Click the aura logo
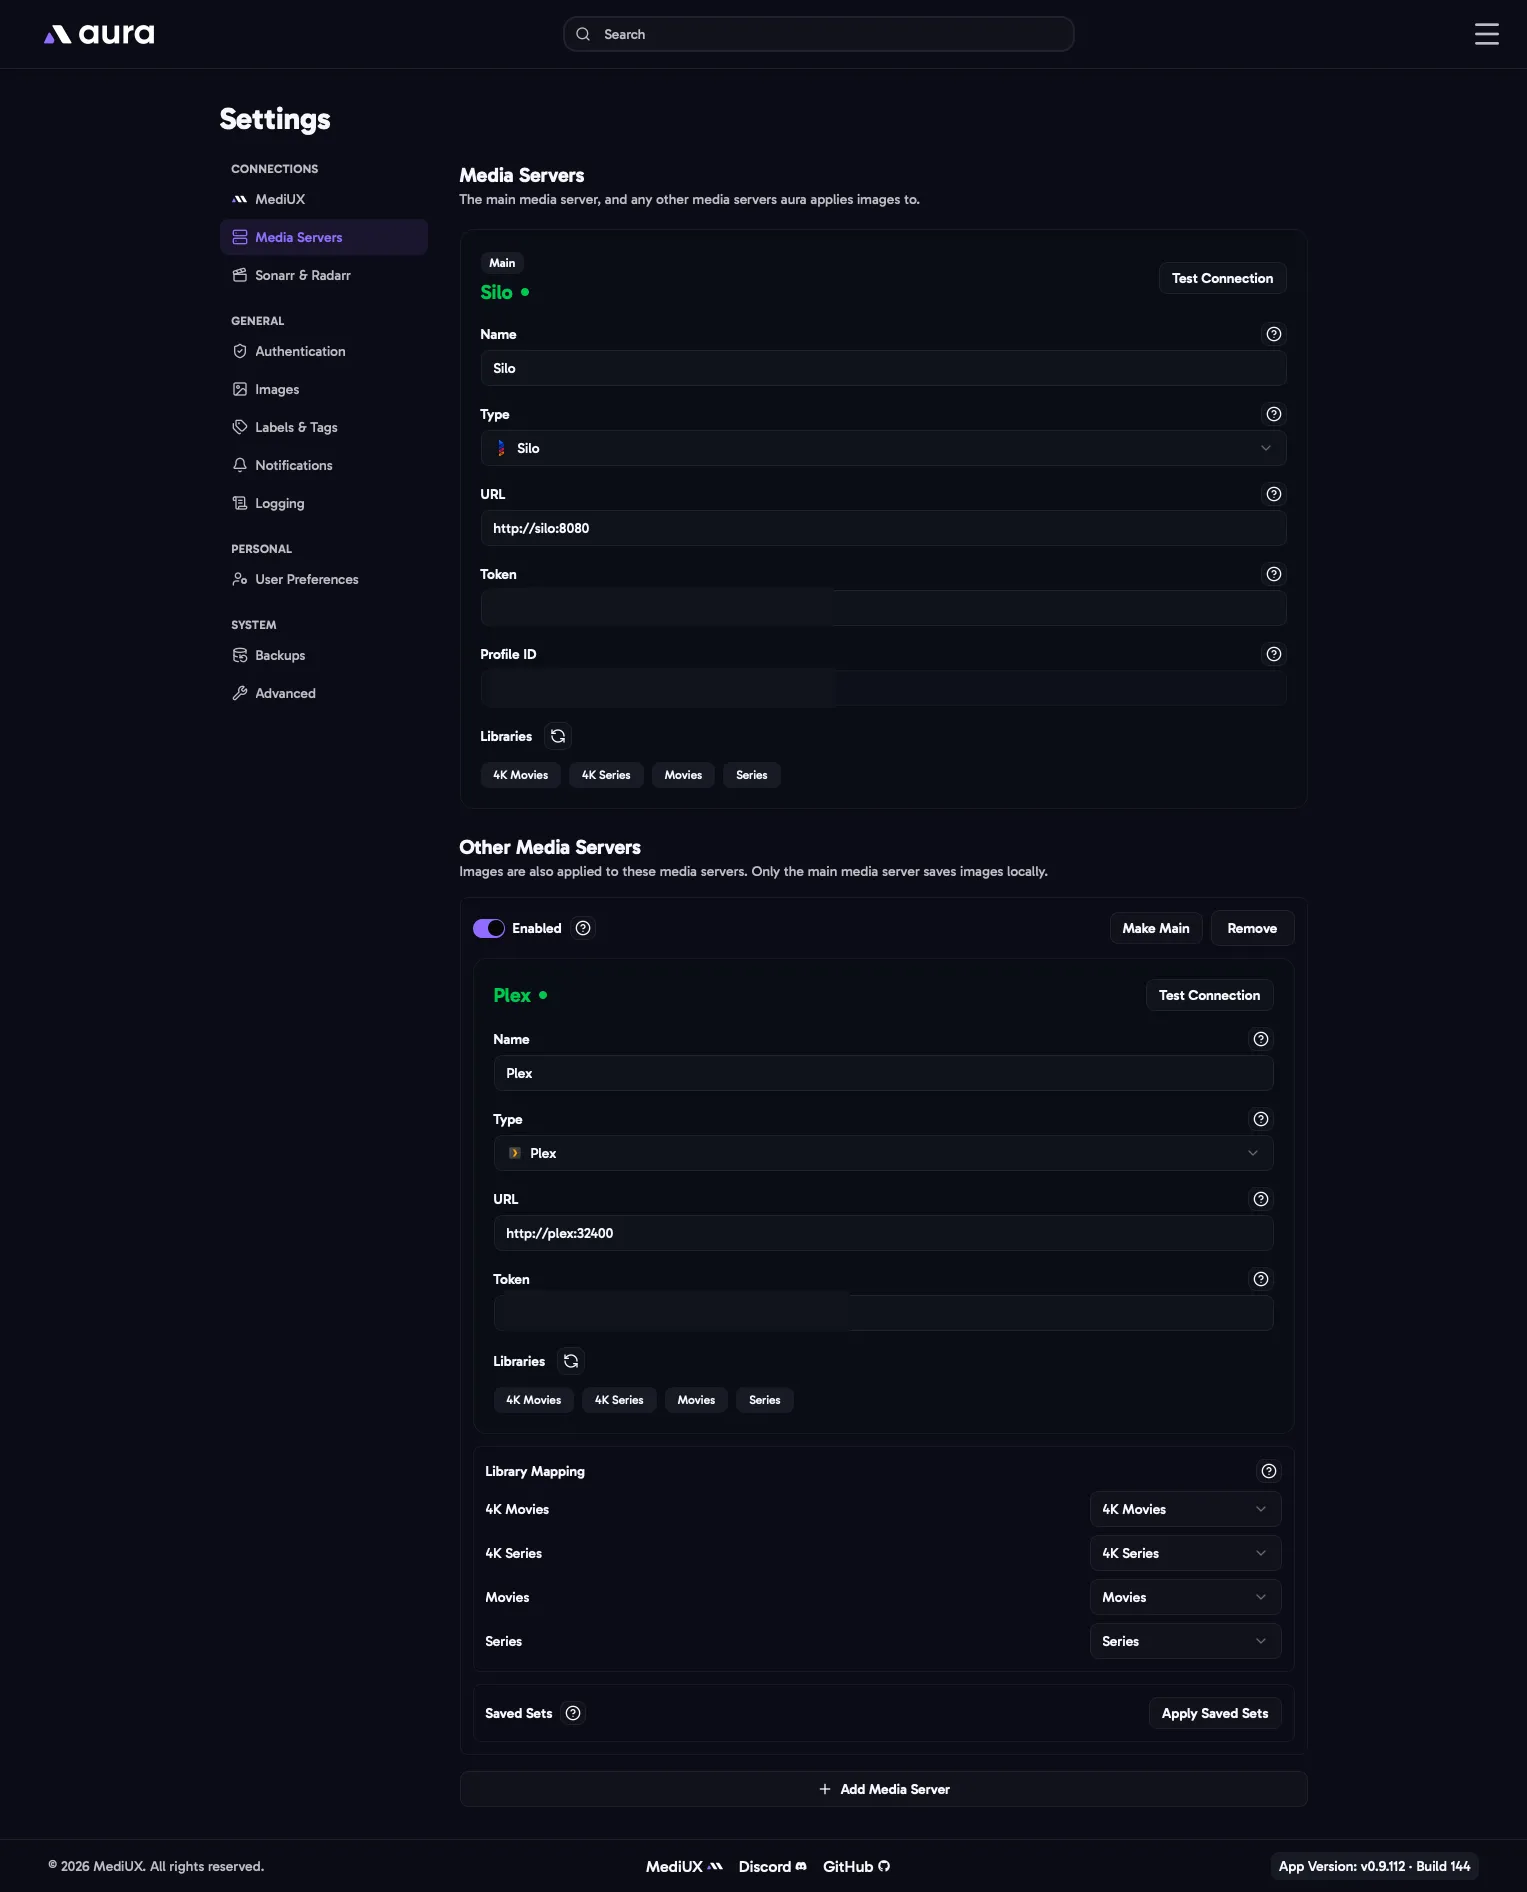 [99, 35]
